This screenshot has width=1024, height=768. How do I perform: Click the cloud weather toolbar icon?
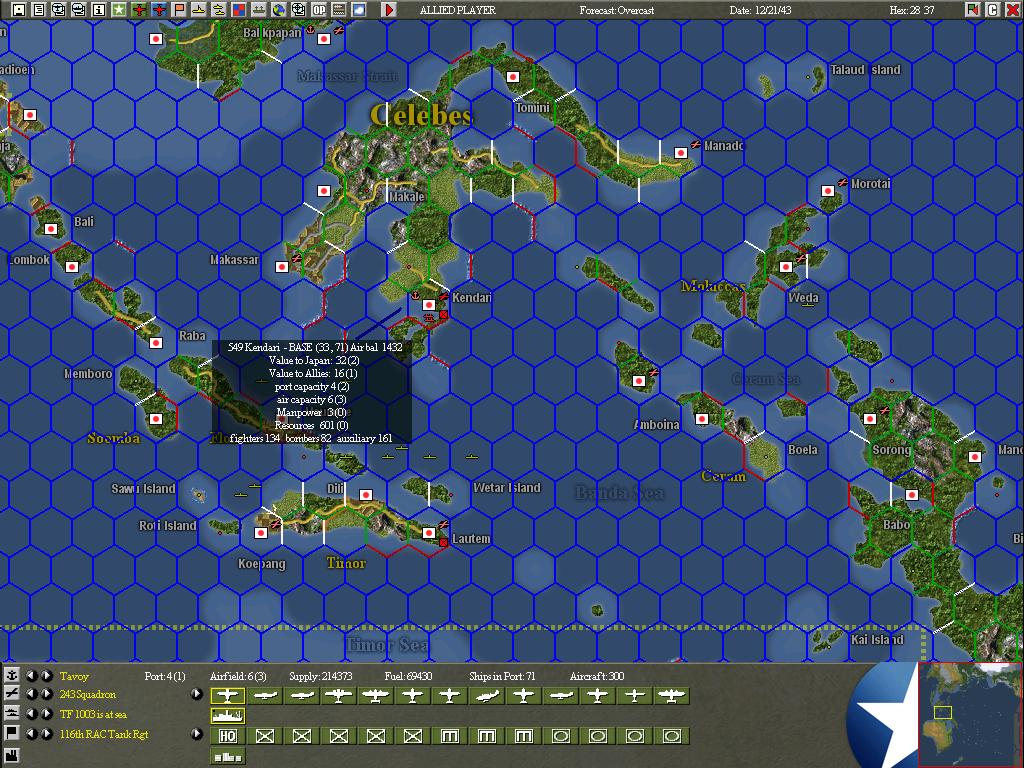(359, 9)
